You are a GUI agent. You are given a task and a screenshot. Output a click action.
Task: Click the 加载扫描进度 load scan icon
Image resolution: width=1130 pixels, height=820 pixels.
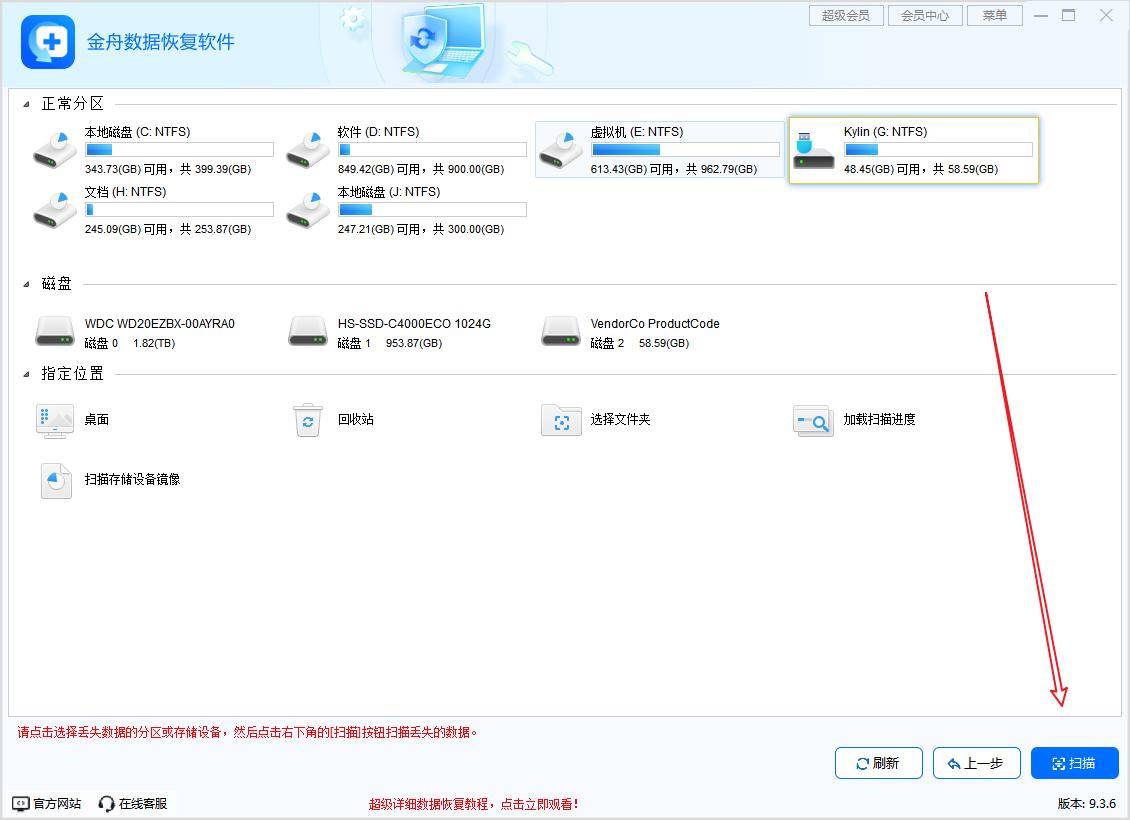(813, 420)
